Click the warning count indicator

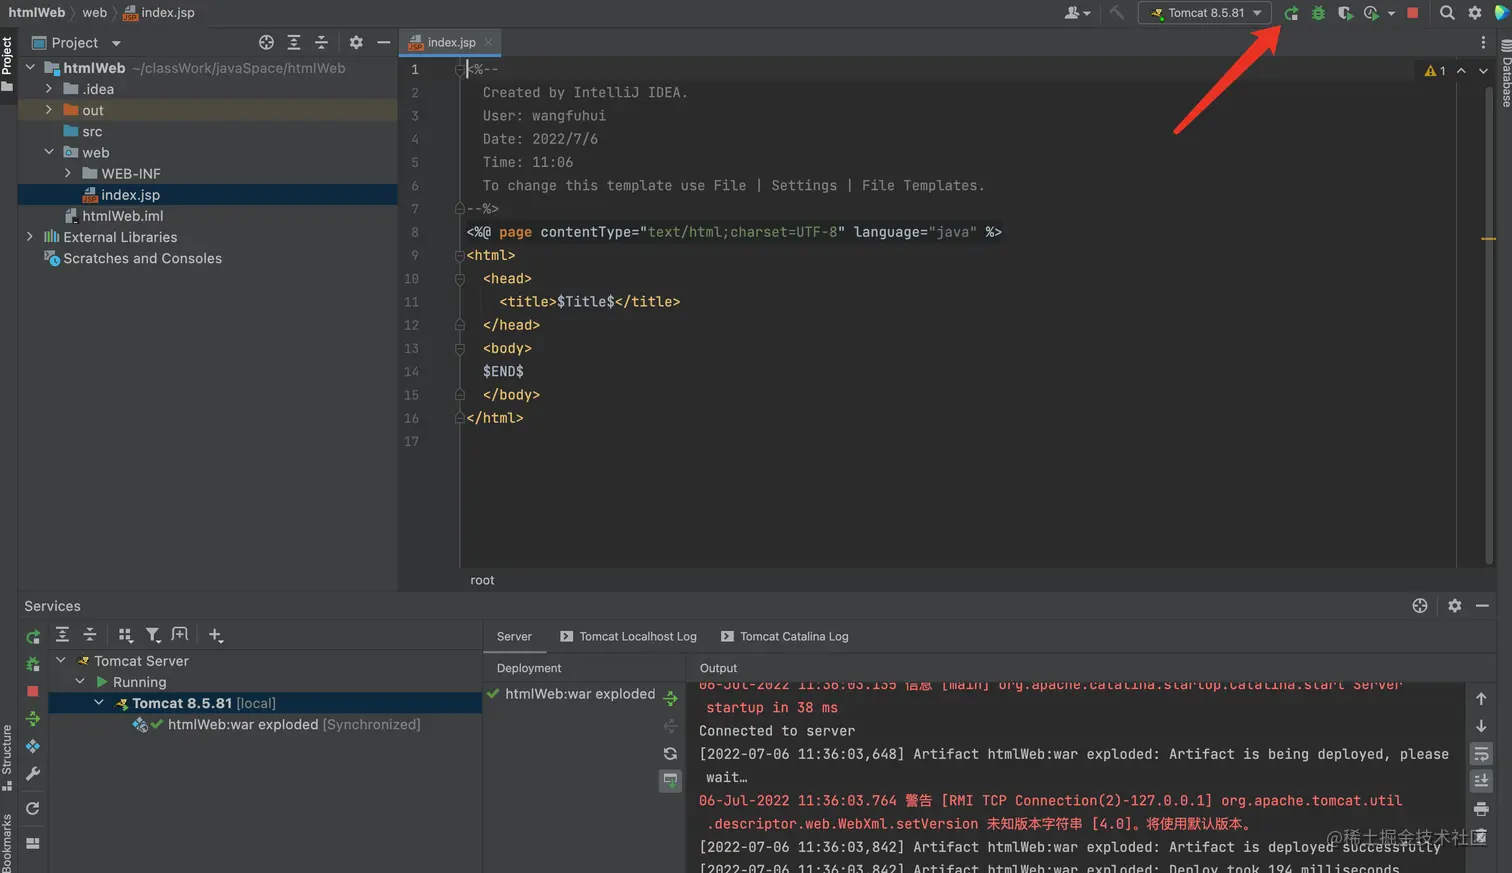pos(1435,70)
